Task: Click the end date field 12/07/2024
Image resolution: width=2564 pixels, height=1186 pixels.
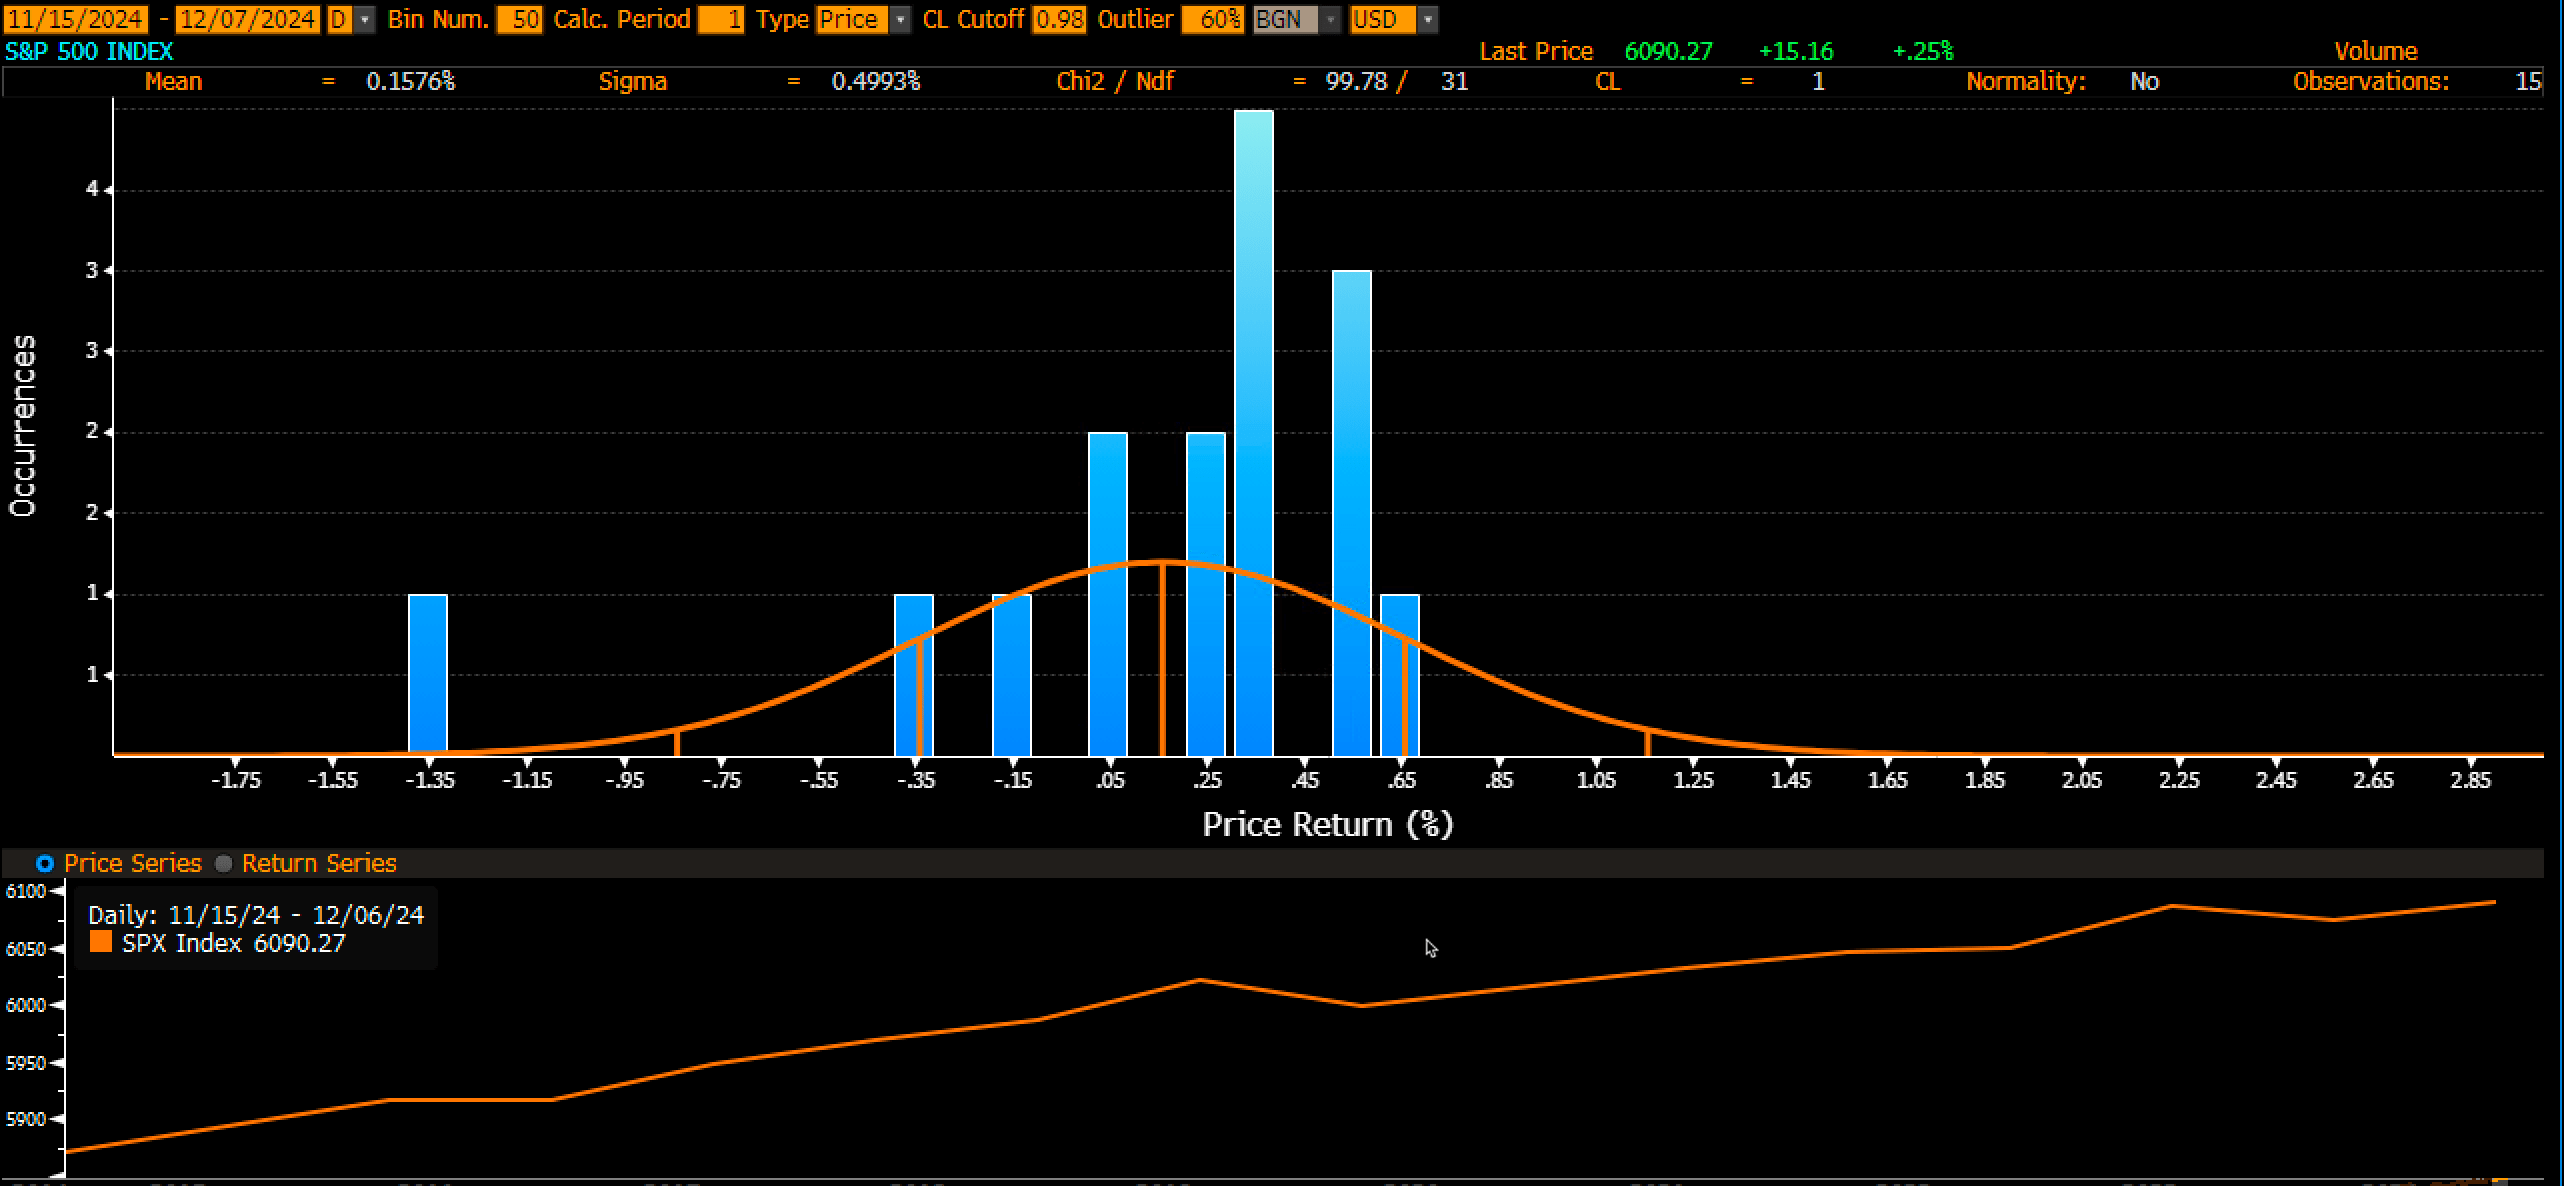Action: click(248, 19)
